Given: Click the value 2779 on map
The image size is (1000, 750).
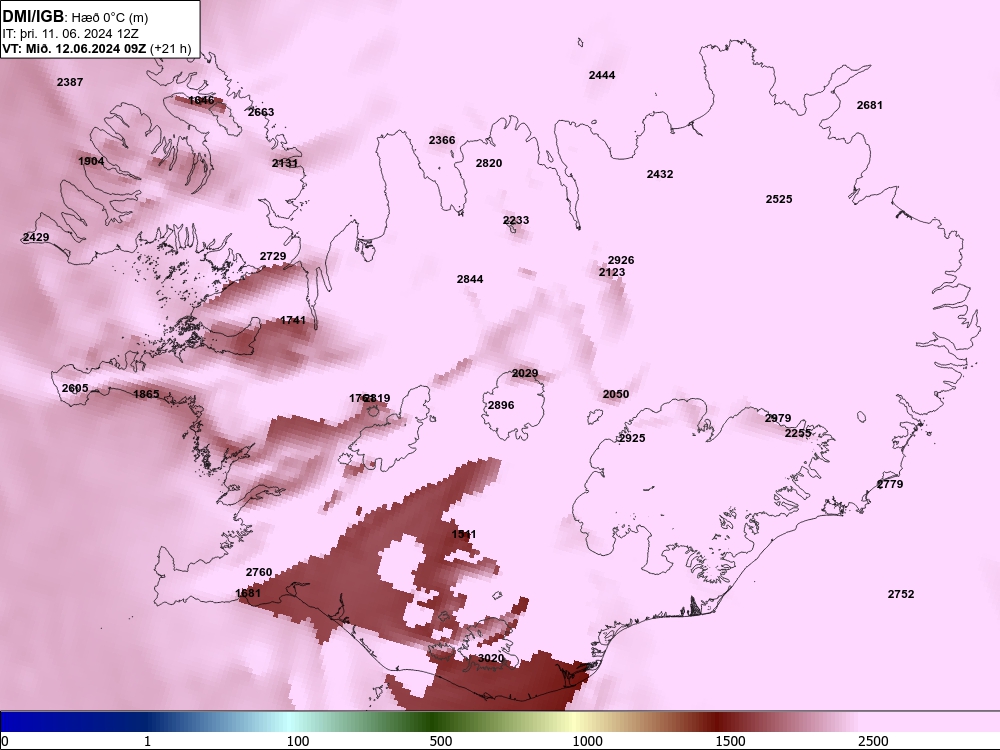Looking at the screenshot, I should click(890, 485).
